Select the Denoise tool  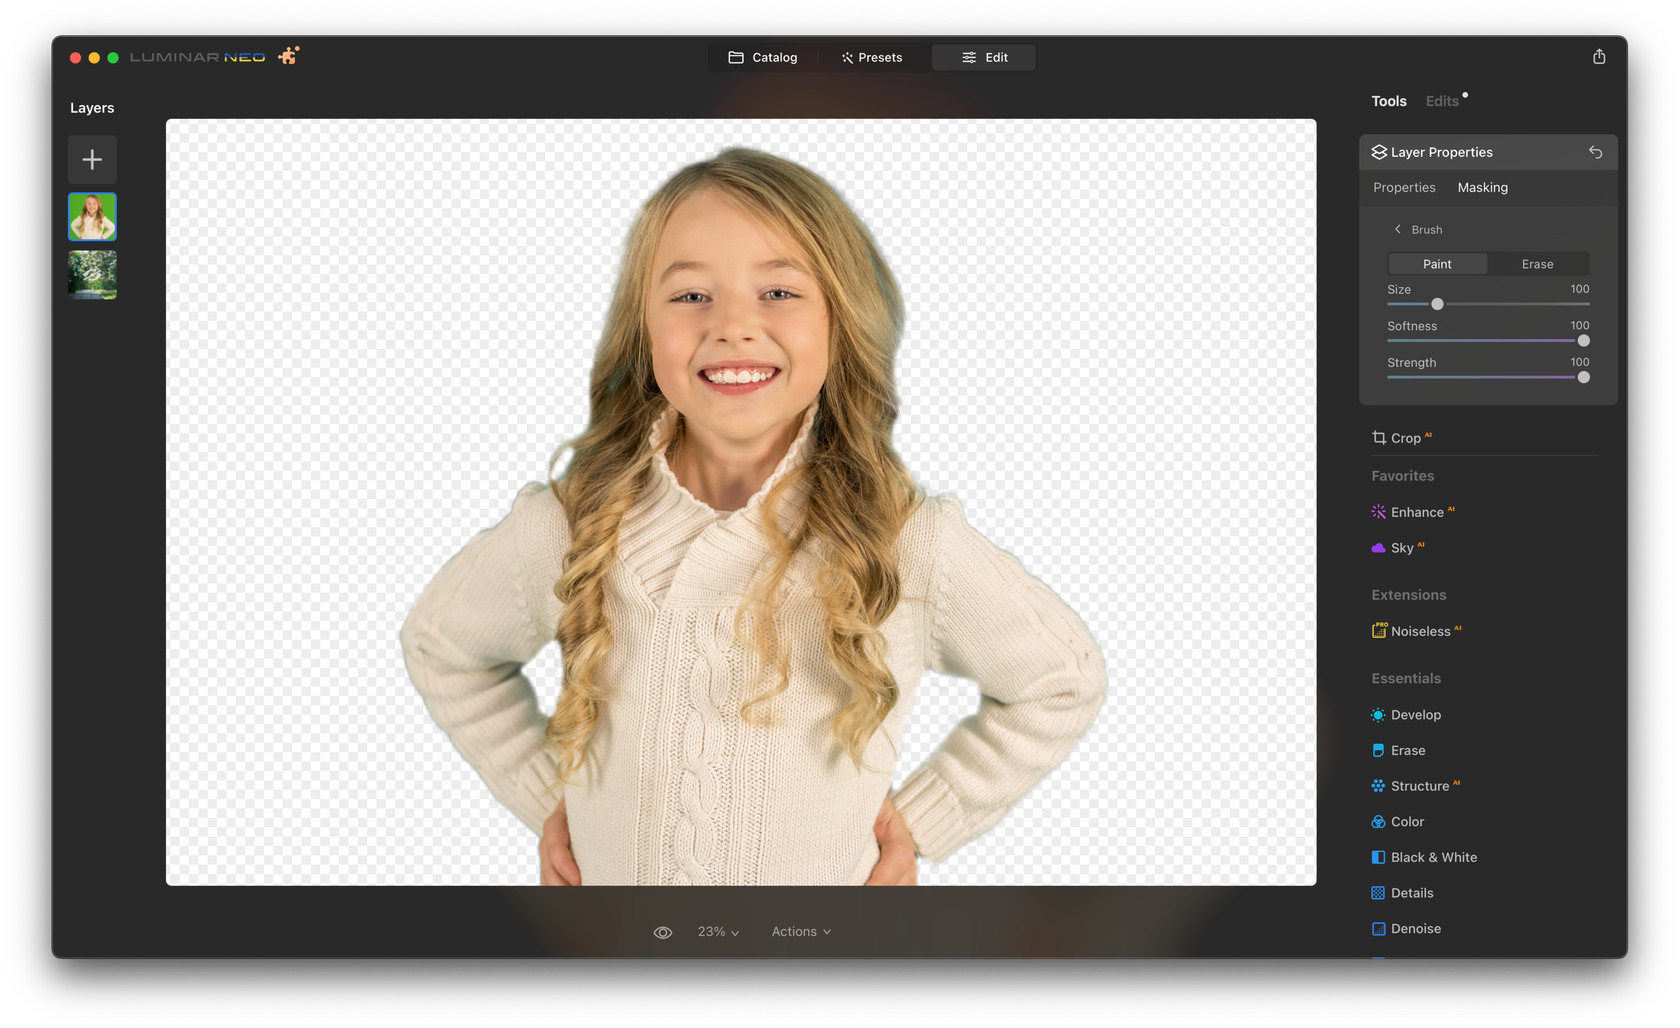point(1416,928)
